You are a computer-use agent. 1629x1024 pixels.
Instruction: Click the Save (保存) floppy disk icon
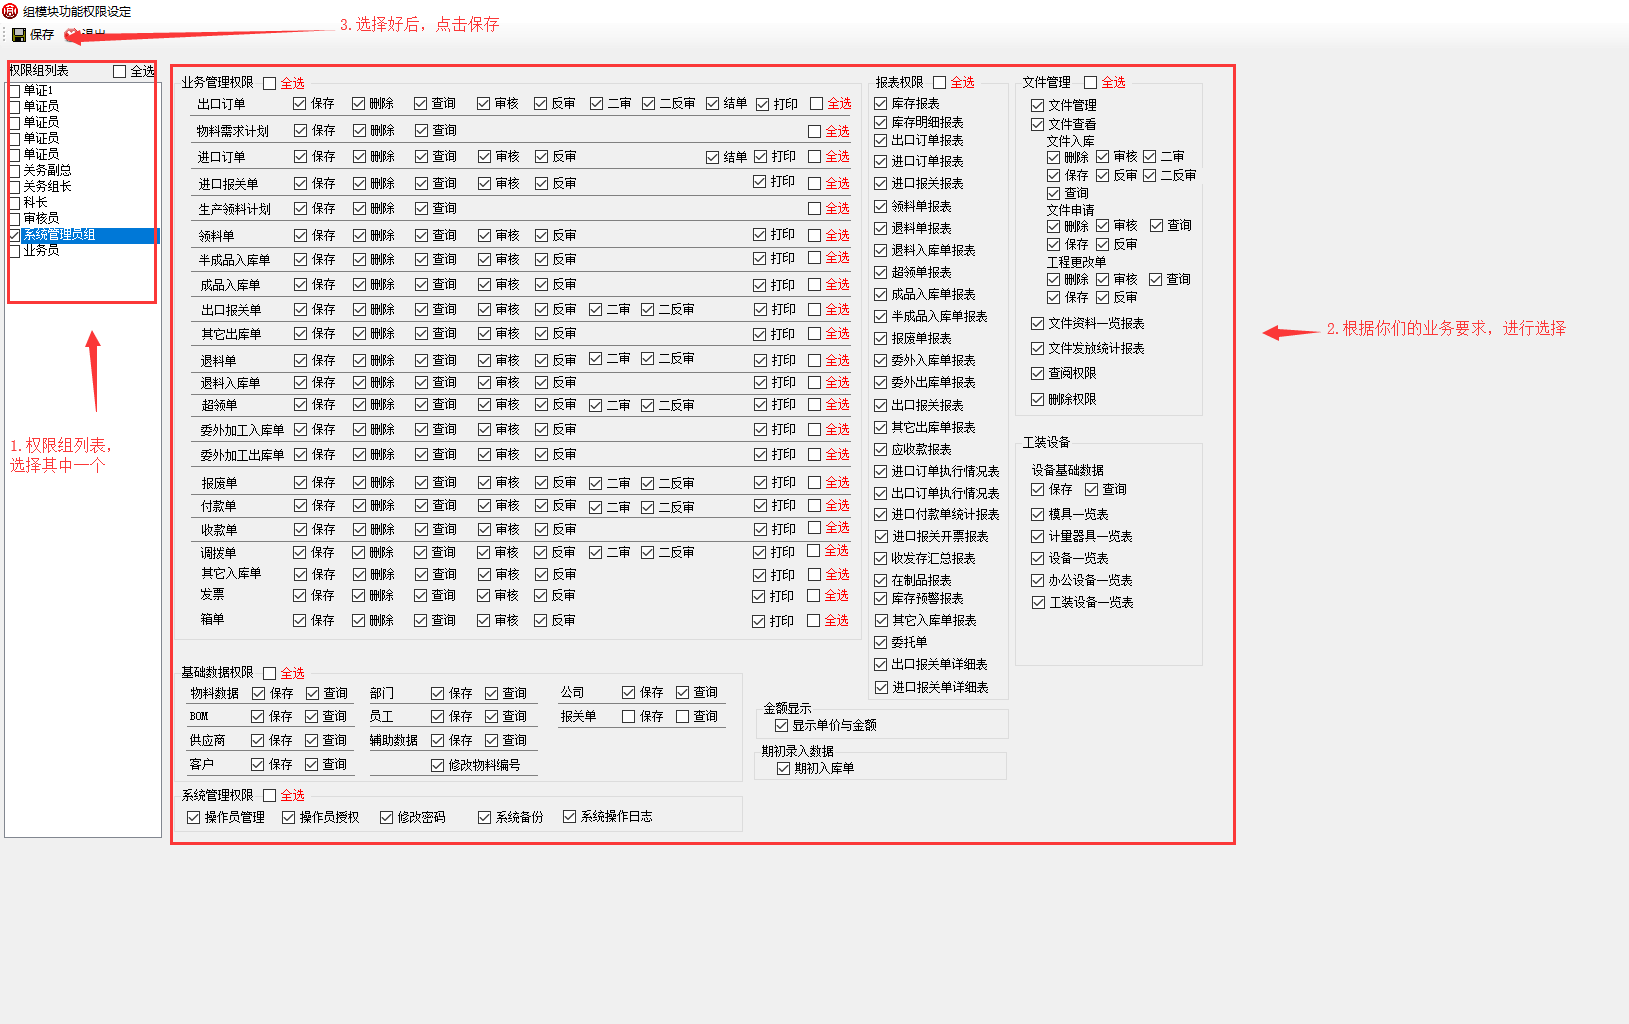tap(19, 35)
